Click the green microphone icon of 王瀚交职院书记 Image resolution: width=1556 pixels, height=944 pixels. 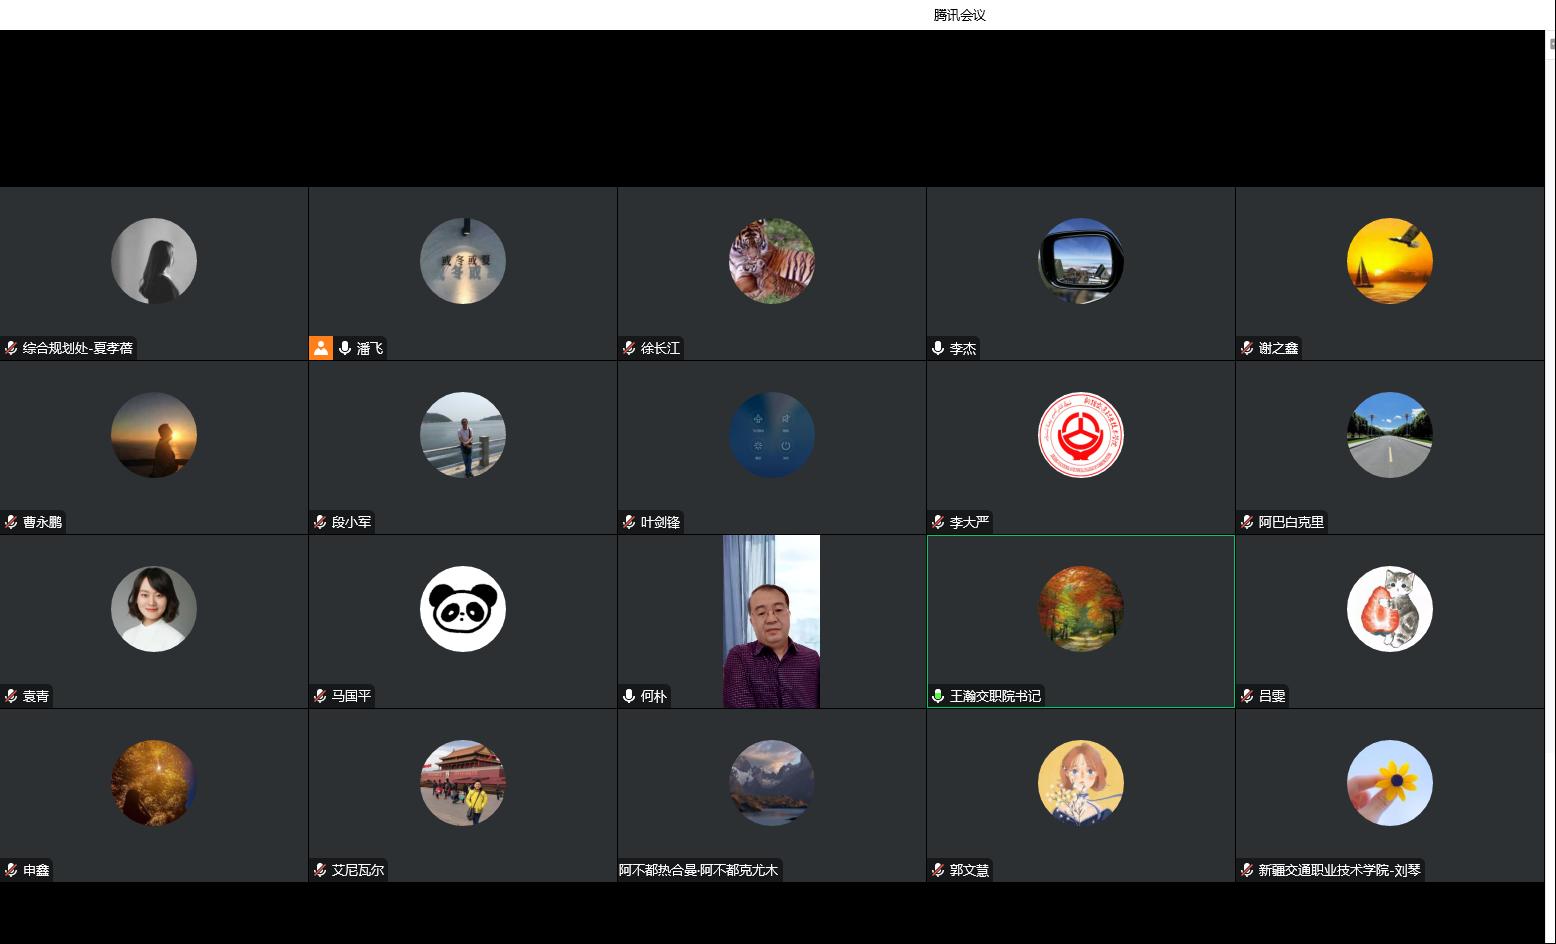click(938, 696)
